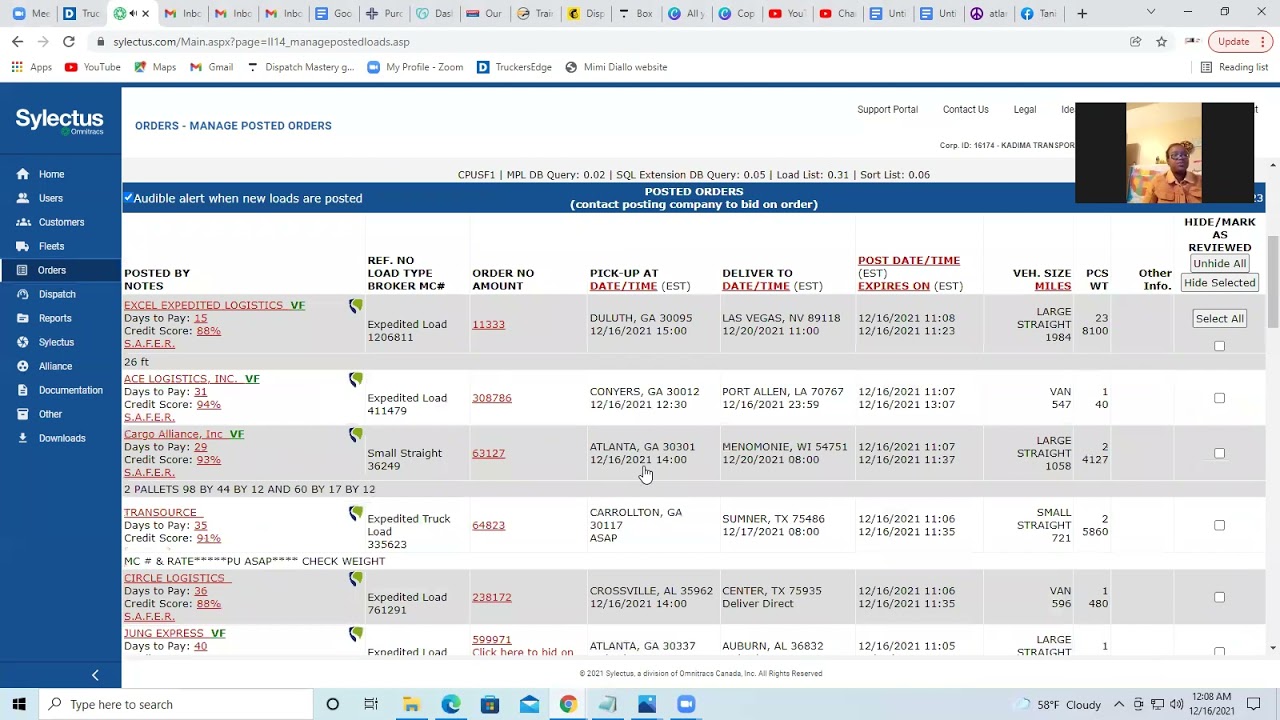Click S.A.F.E.R. link under Cargo Alliance

click(149, 472)
